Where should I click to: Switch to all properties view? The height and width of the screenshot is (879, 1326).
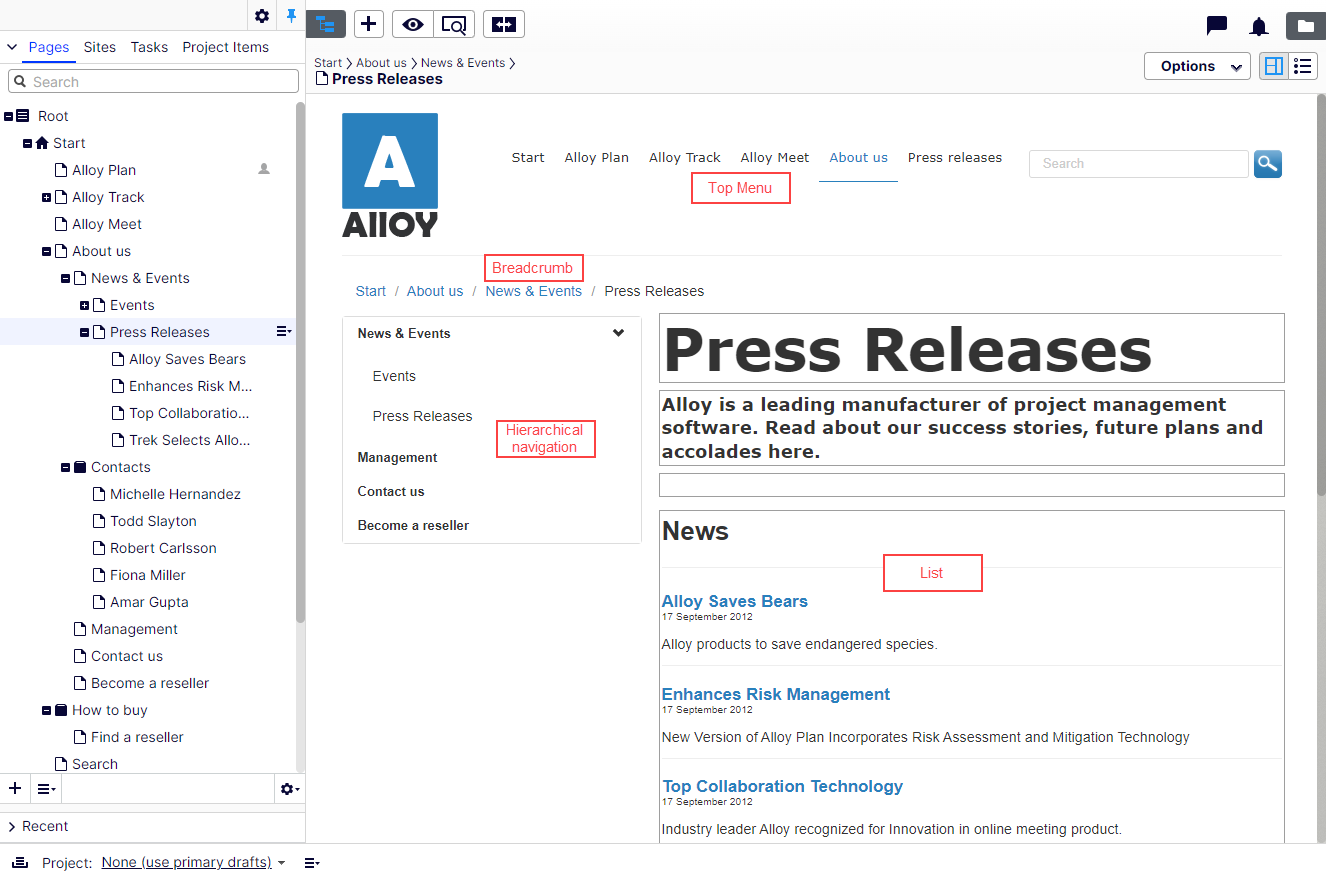coord(1303,66)
